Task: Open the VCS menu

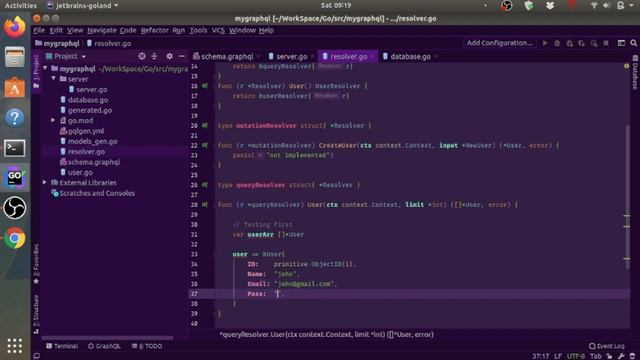Action: pyautogui.click(x=218, y=30)
